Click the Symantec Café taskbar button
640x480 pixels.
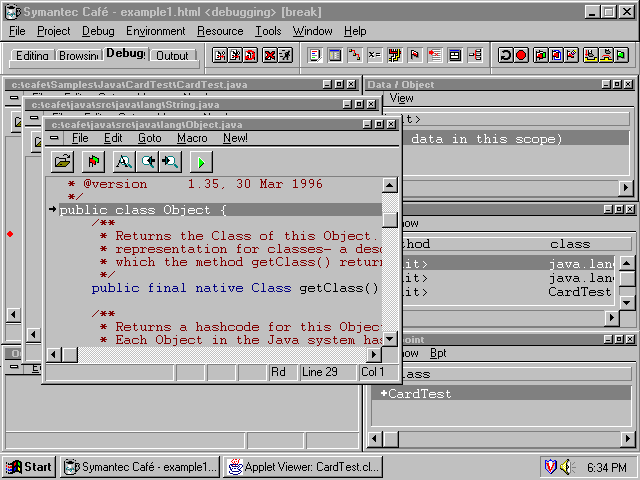point(140,467)
